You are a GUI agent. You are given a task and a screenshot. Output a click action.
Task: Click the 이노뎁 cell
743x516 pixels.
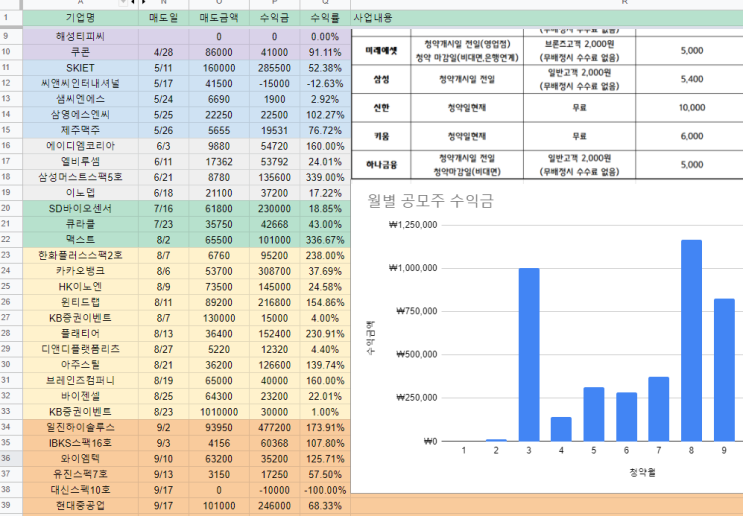81,193
